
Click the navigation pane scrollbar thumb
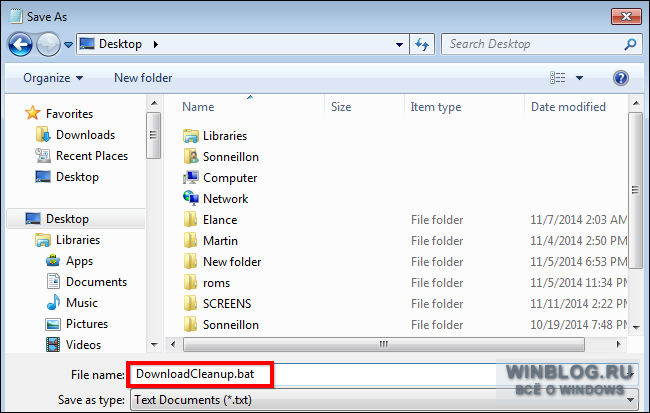154,135
